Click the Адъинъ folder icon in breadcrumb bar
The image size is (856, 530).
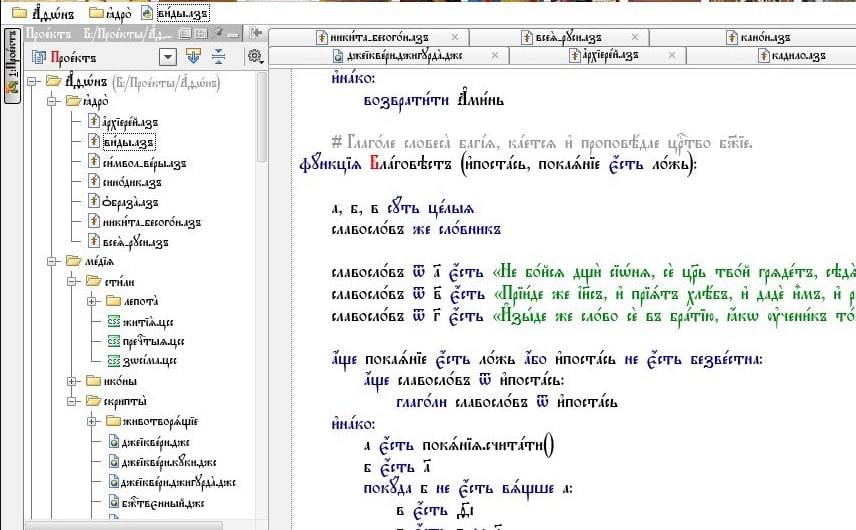click(x=20, y=13)
